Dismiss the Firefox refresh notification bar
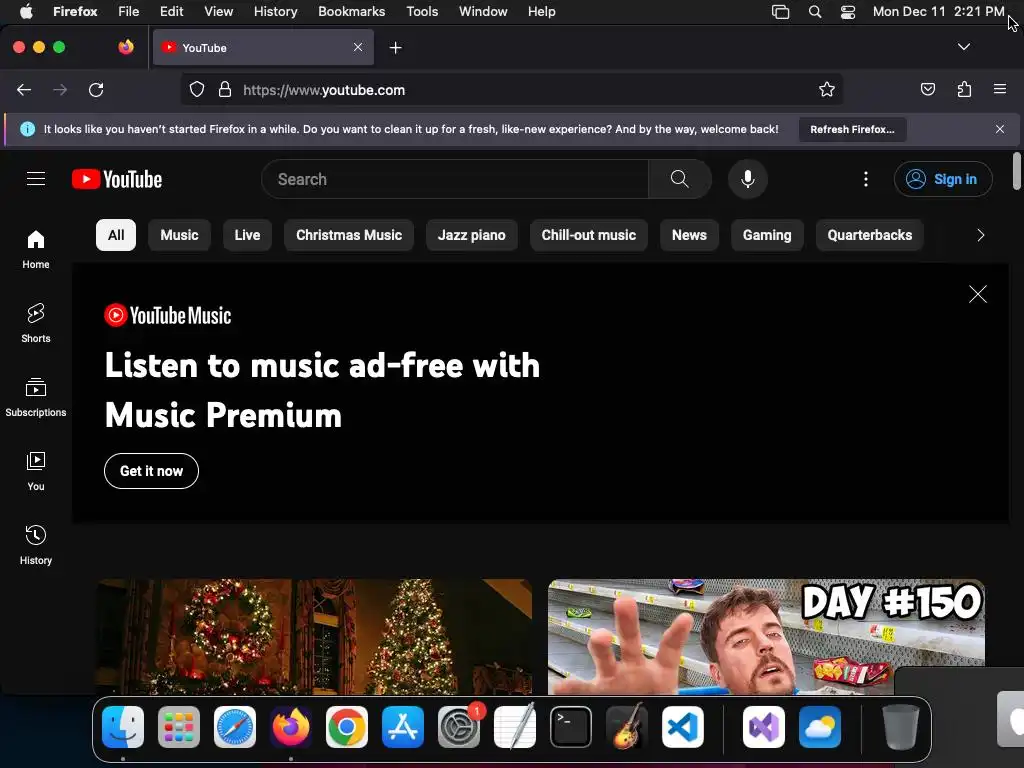This screenshot has width=1024, height=768. pos(1000,129)
